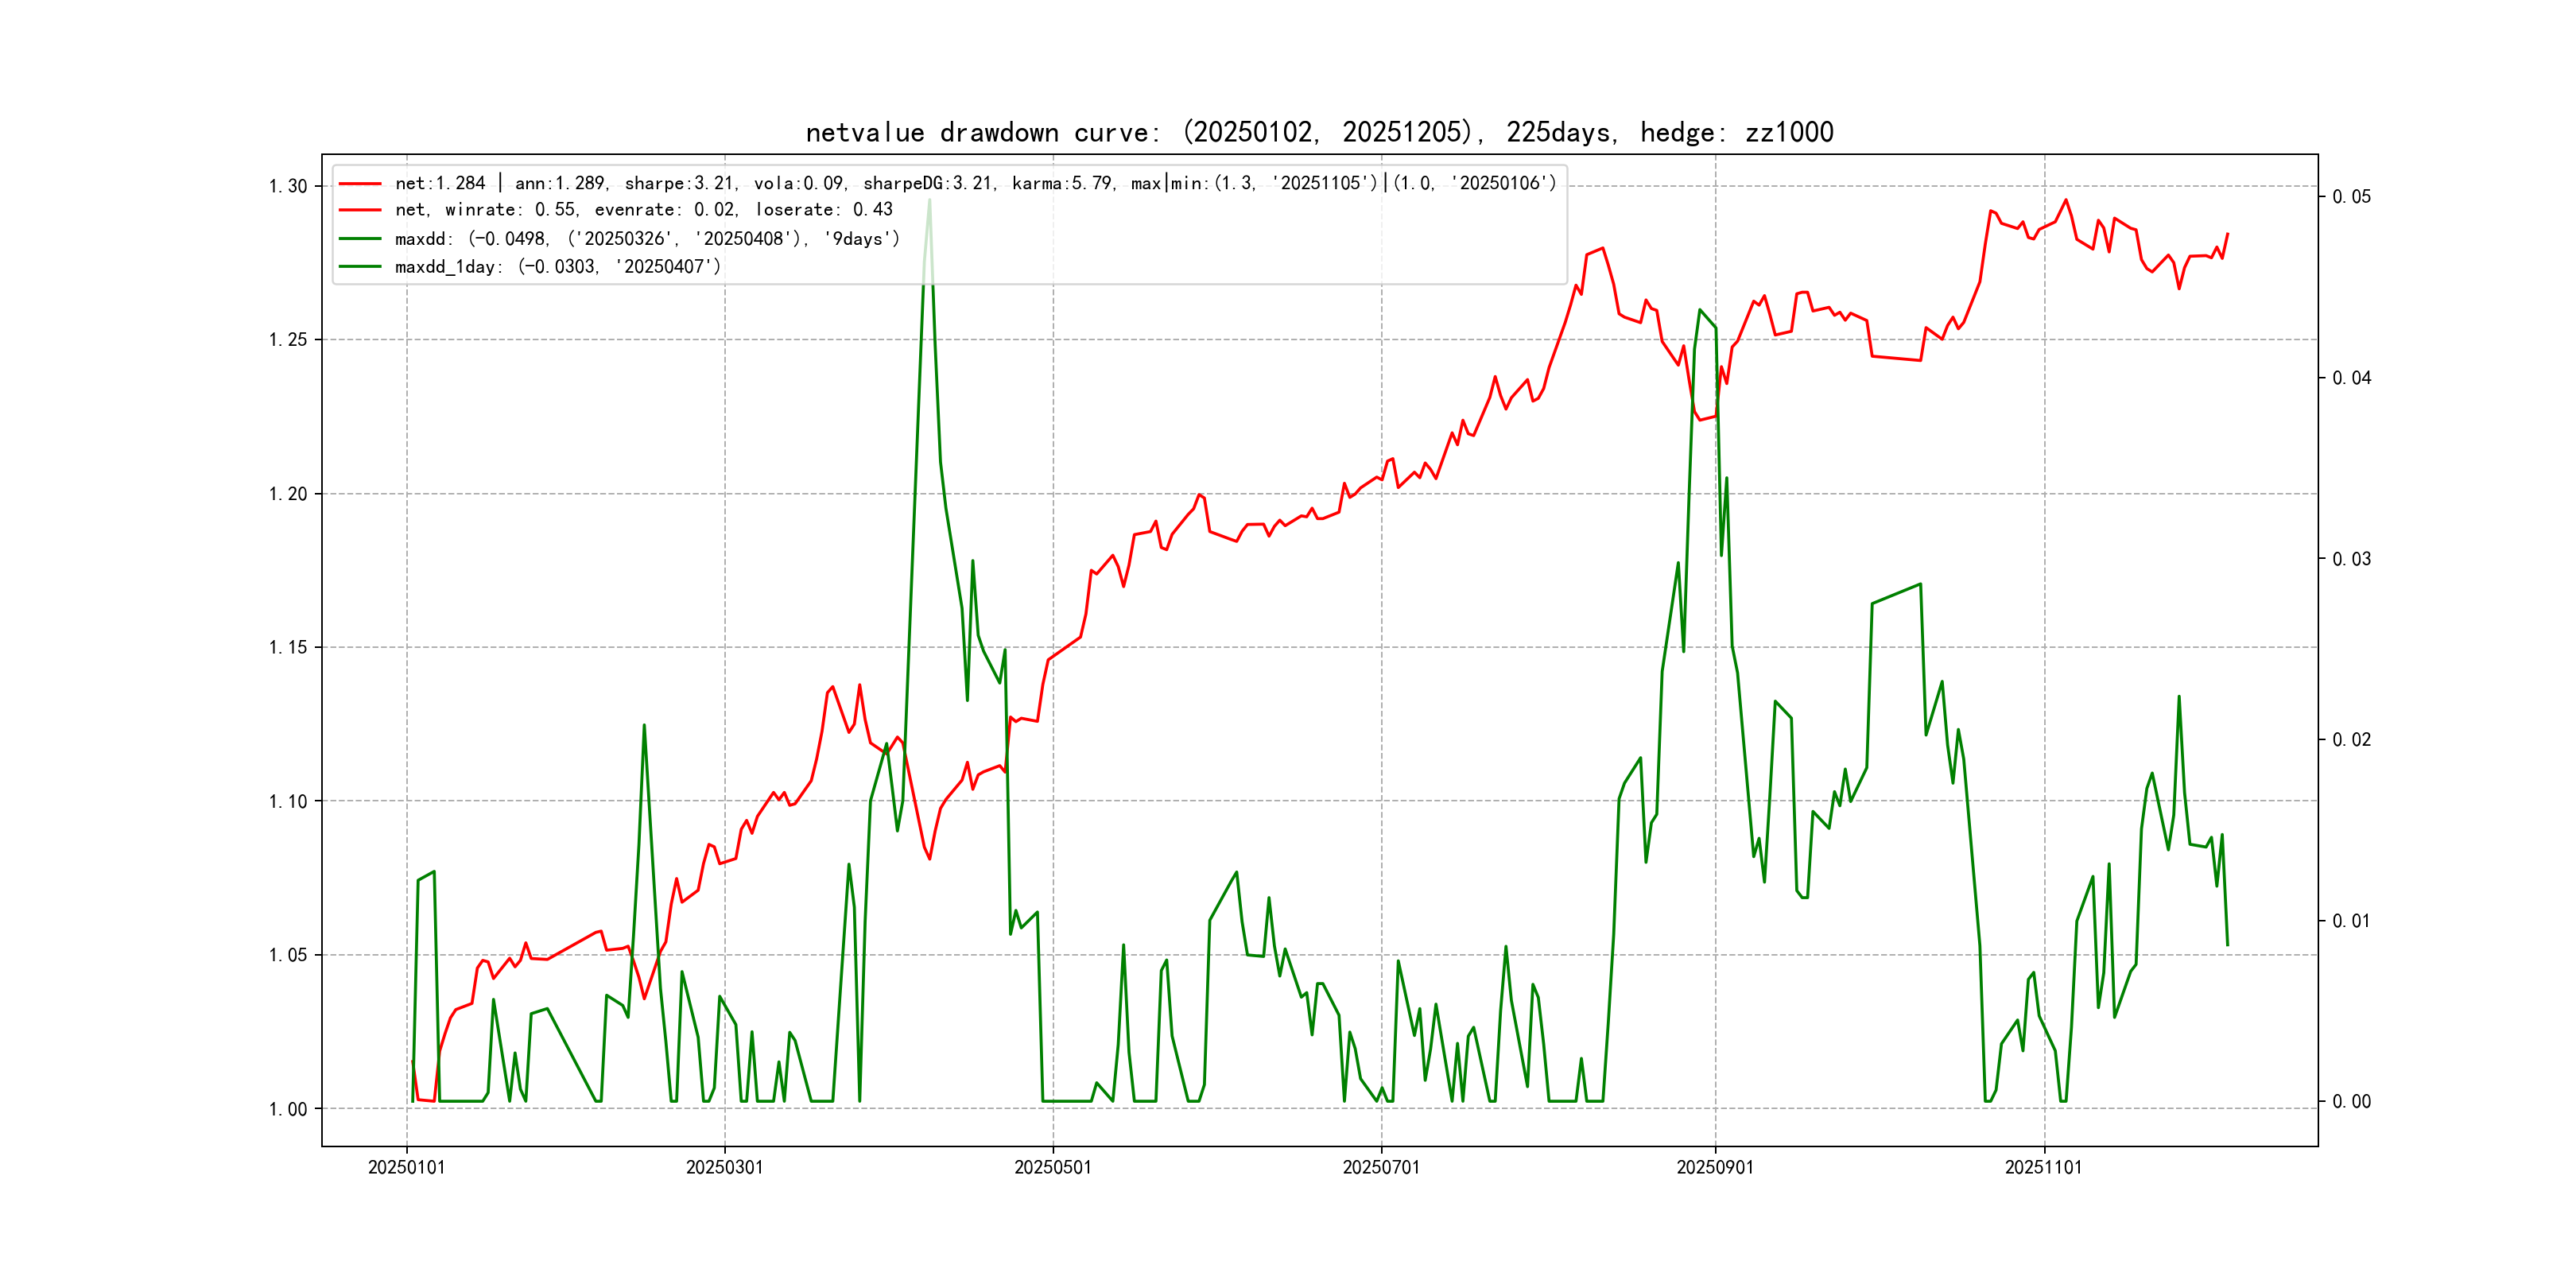Click the sharpe:3.21 legend label
Screen dimensions: 2576x1288
(680, 184)
